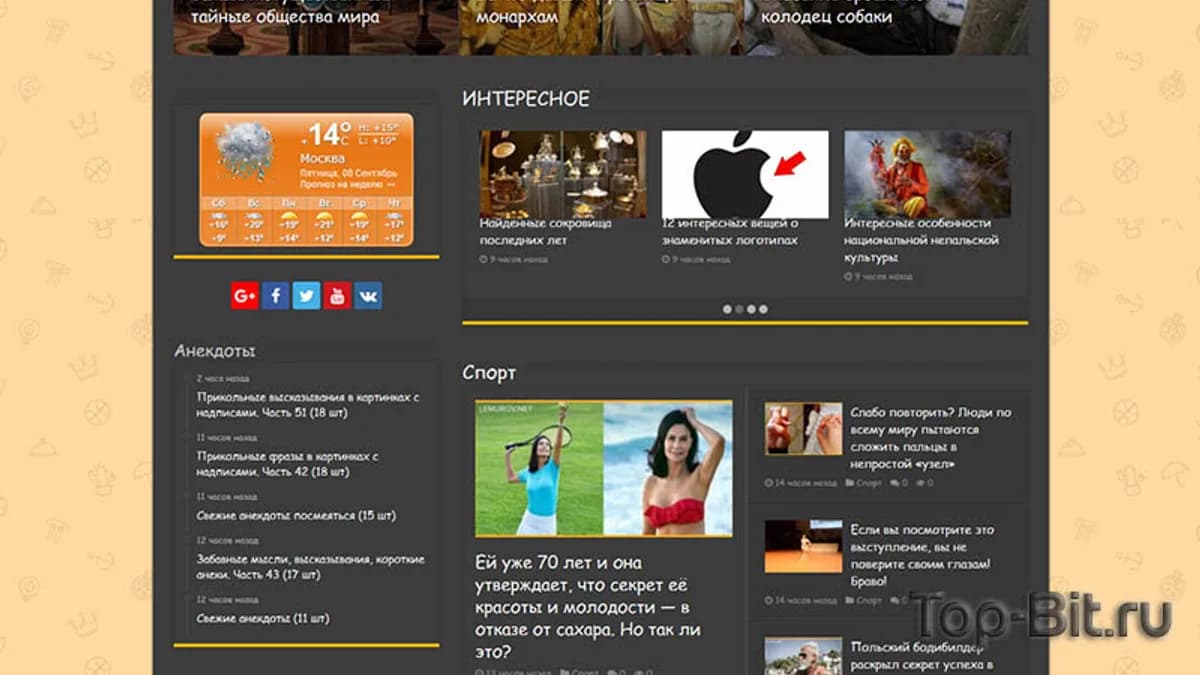
Task: Click the 'ИНТЕРЕСНОЕ' section heading
Action: (526, 99)
